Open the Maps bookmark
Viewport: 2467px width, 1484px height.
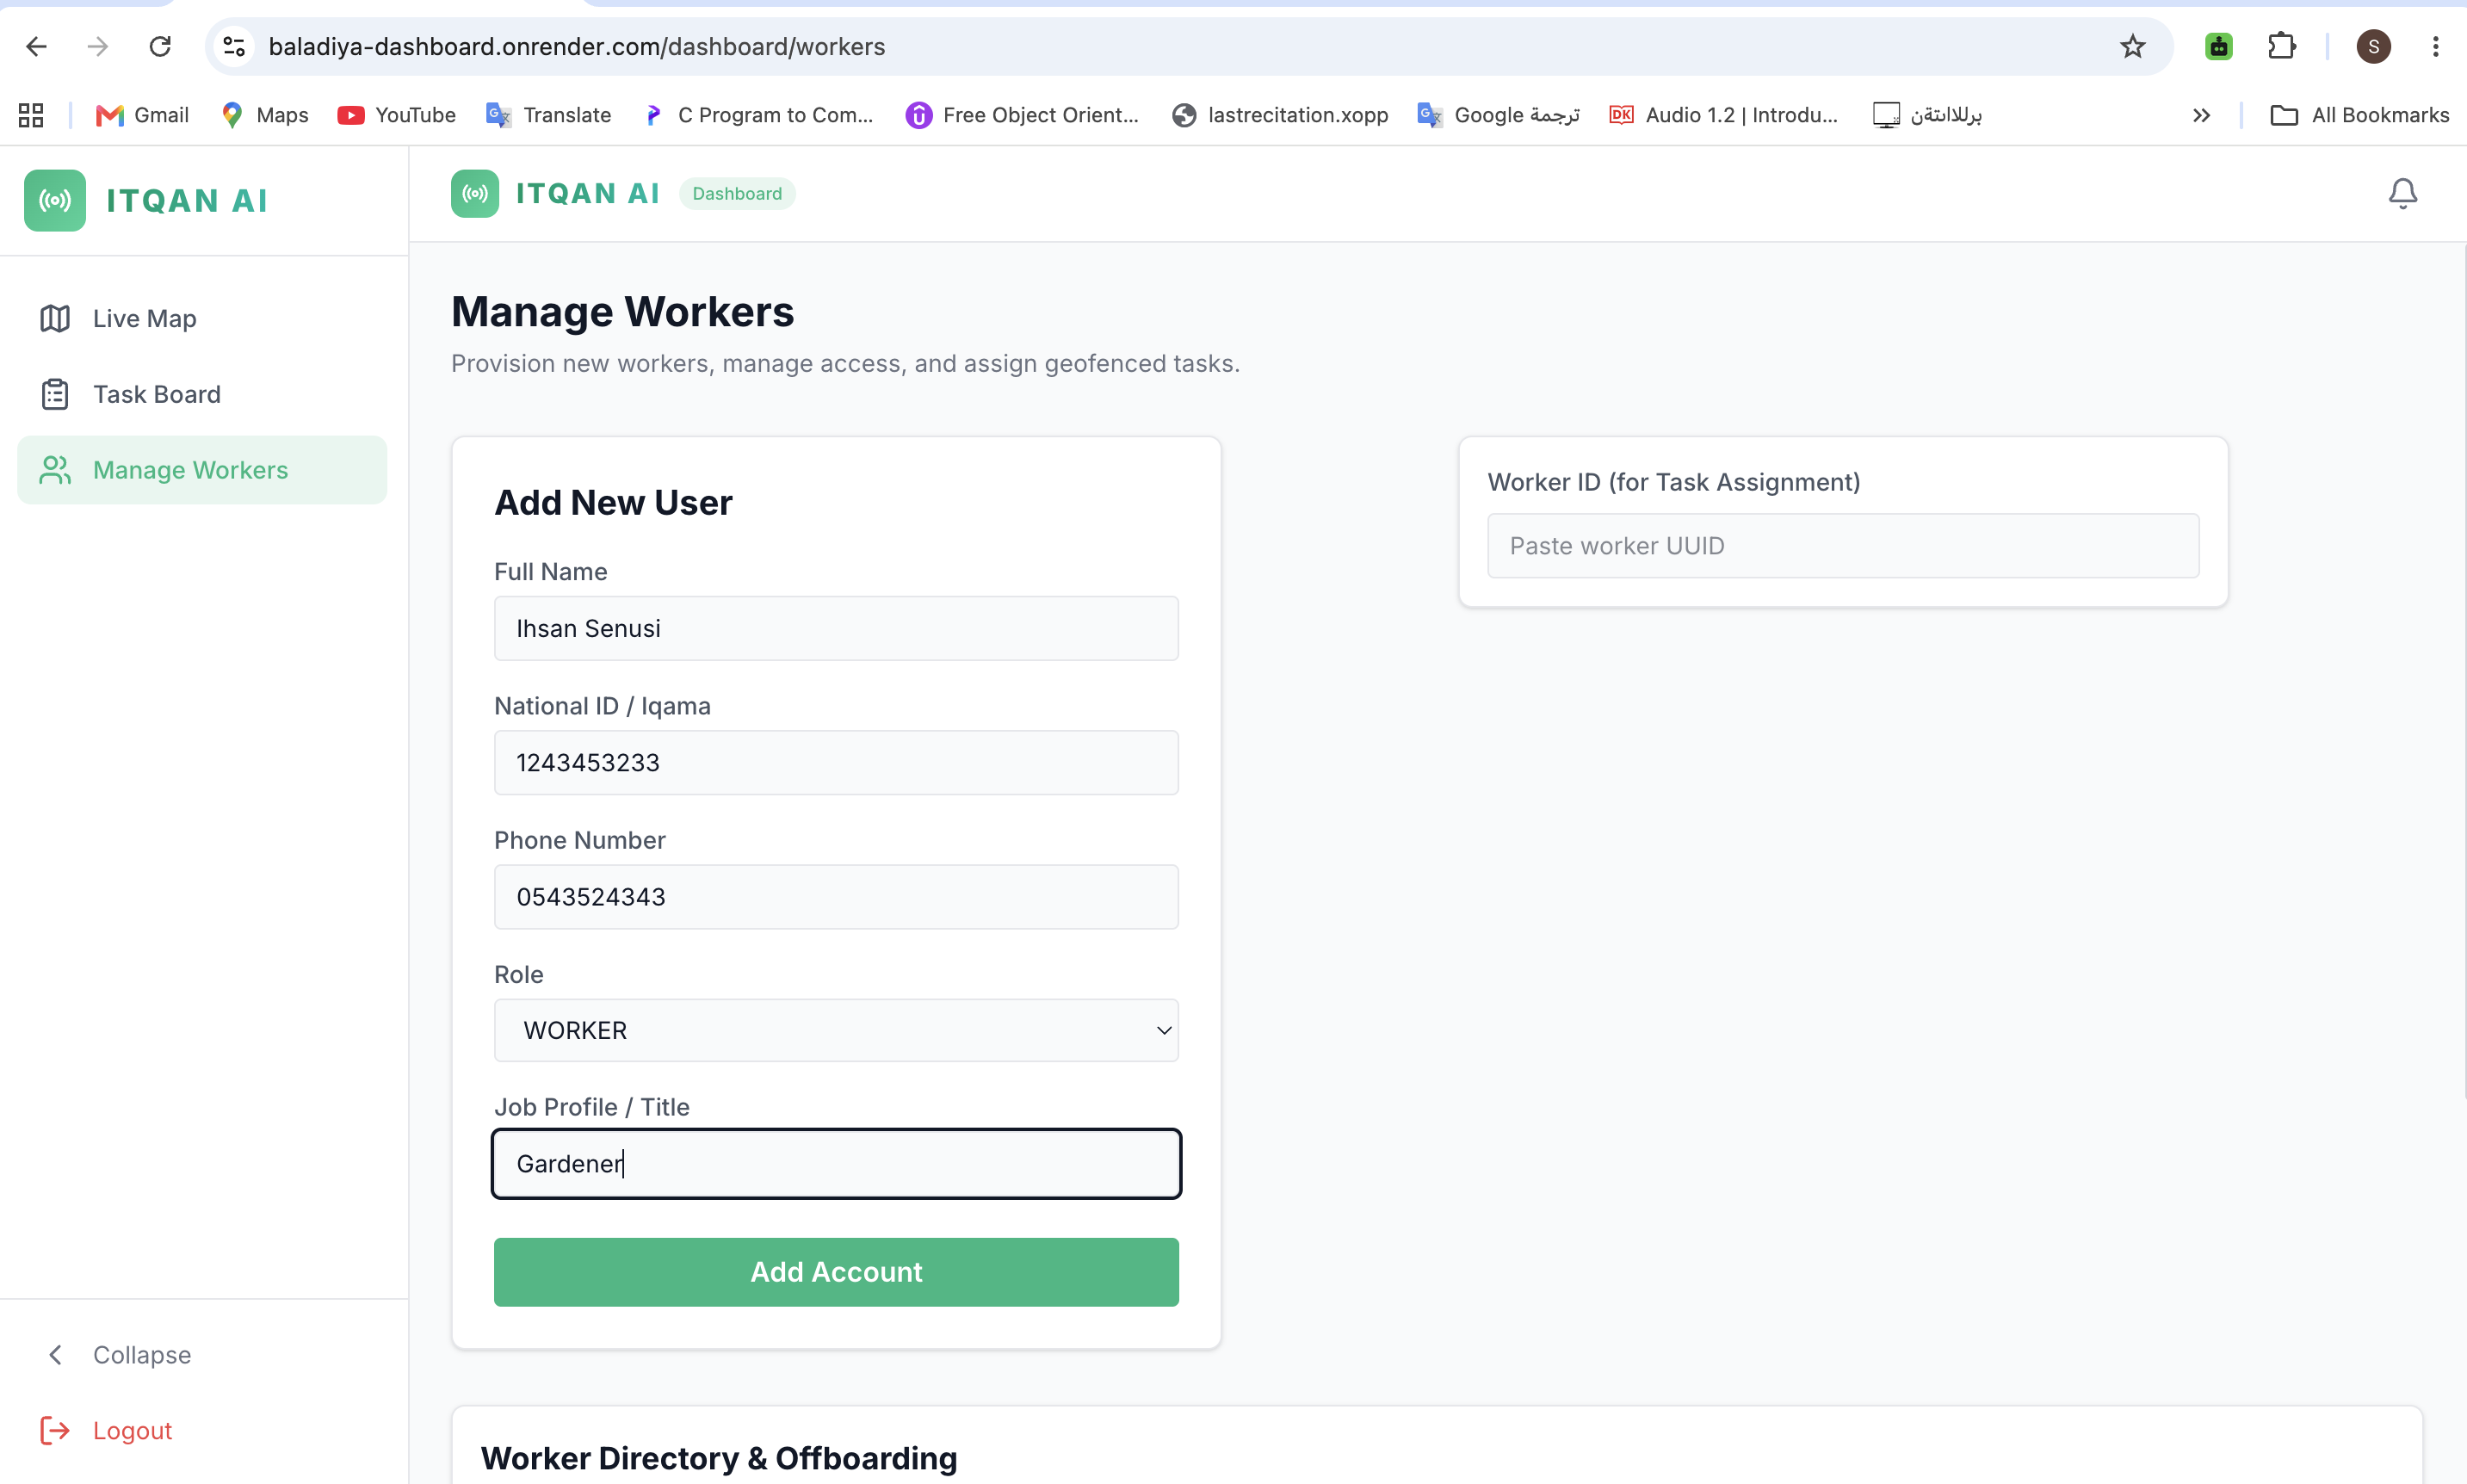(265, 115)
